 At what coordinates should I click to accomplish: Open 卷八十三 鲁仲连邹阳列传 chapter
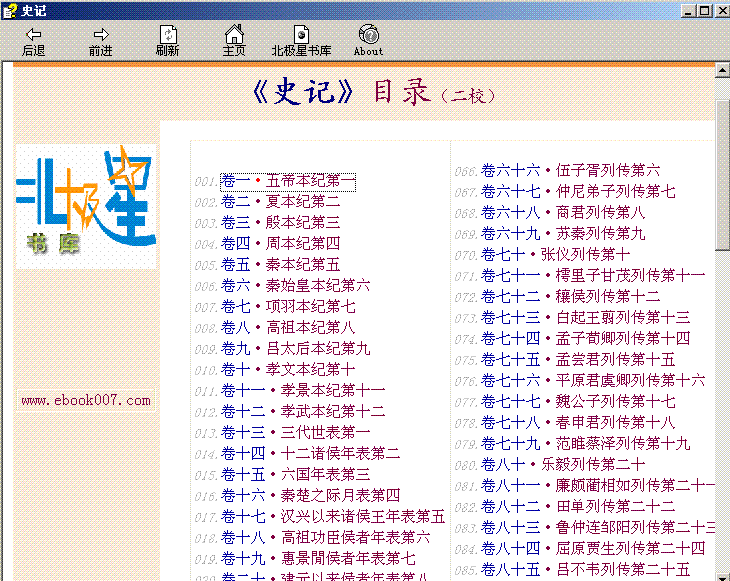tap(598, 527)
